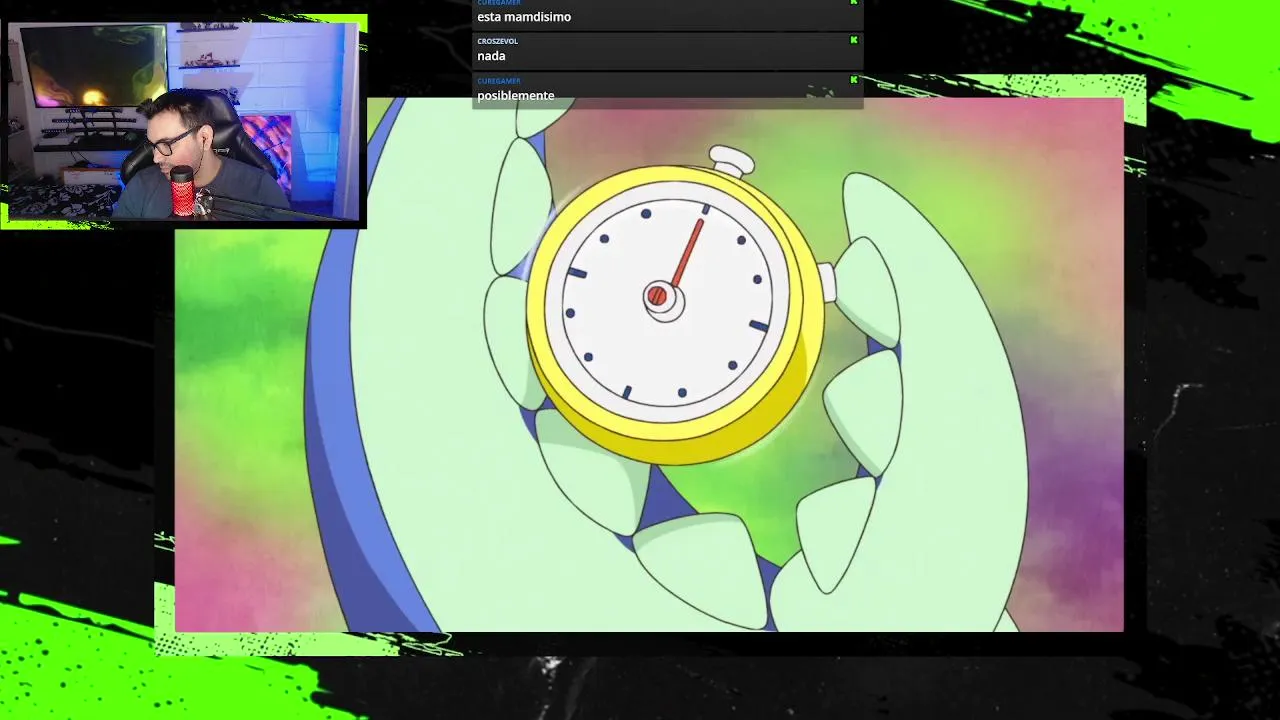The height and width of the screenshot is (720, 1280).
Task: Click the streamer webcam feed
Action: pos(184,121)
